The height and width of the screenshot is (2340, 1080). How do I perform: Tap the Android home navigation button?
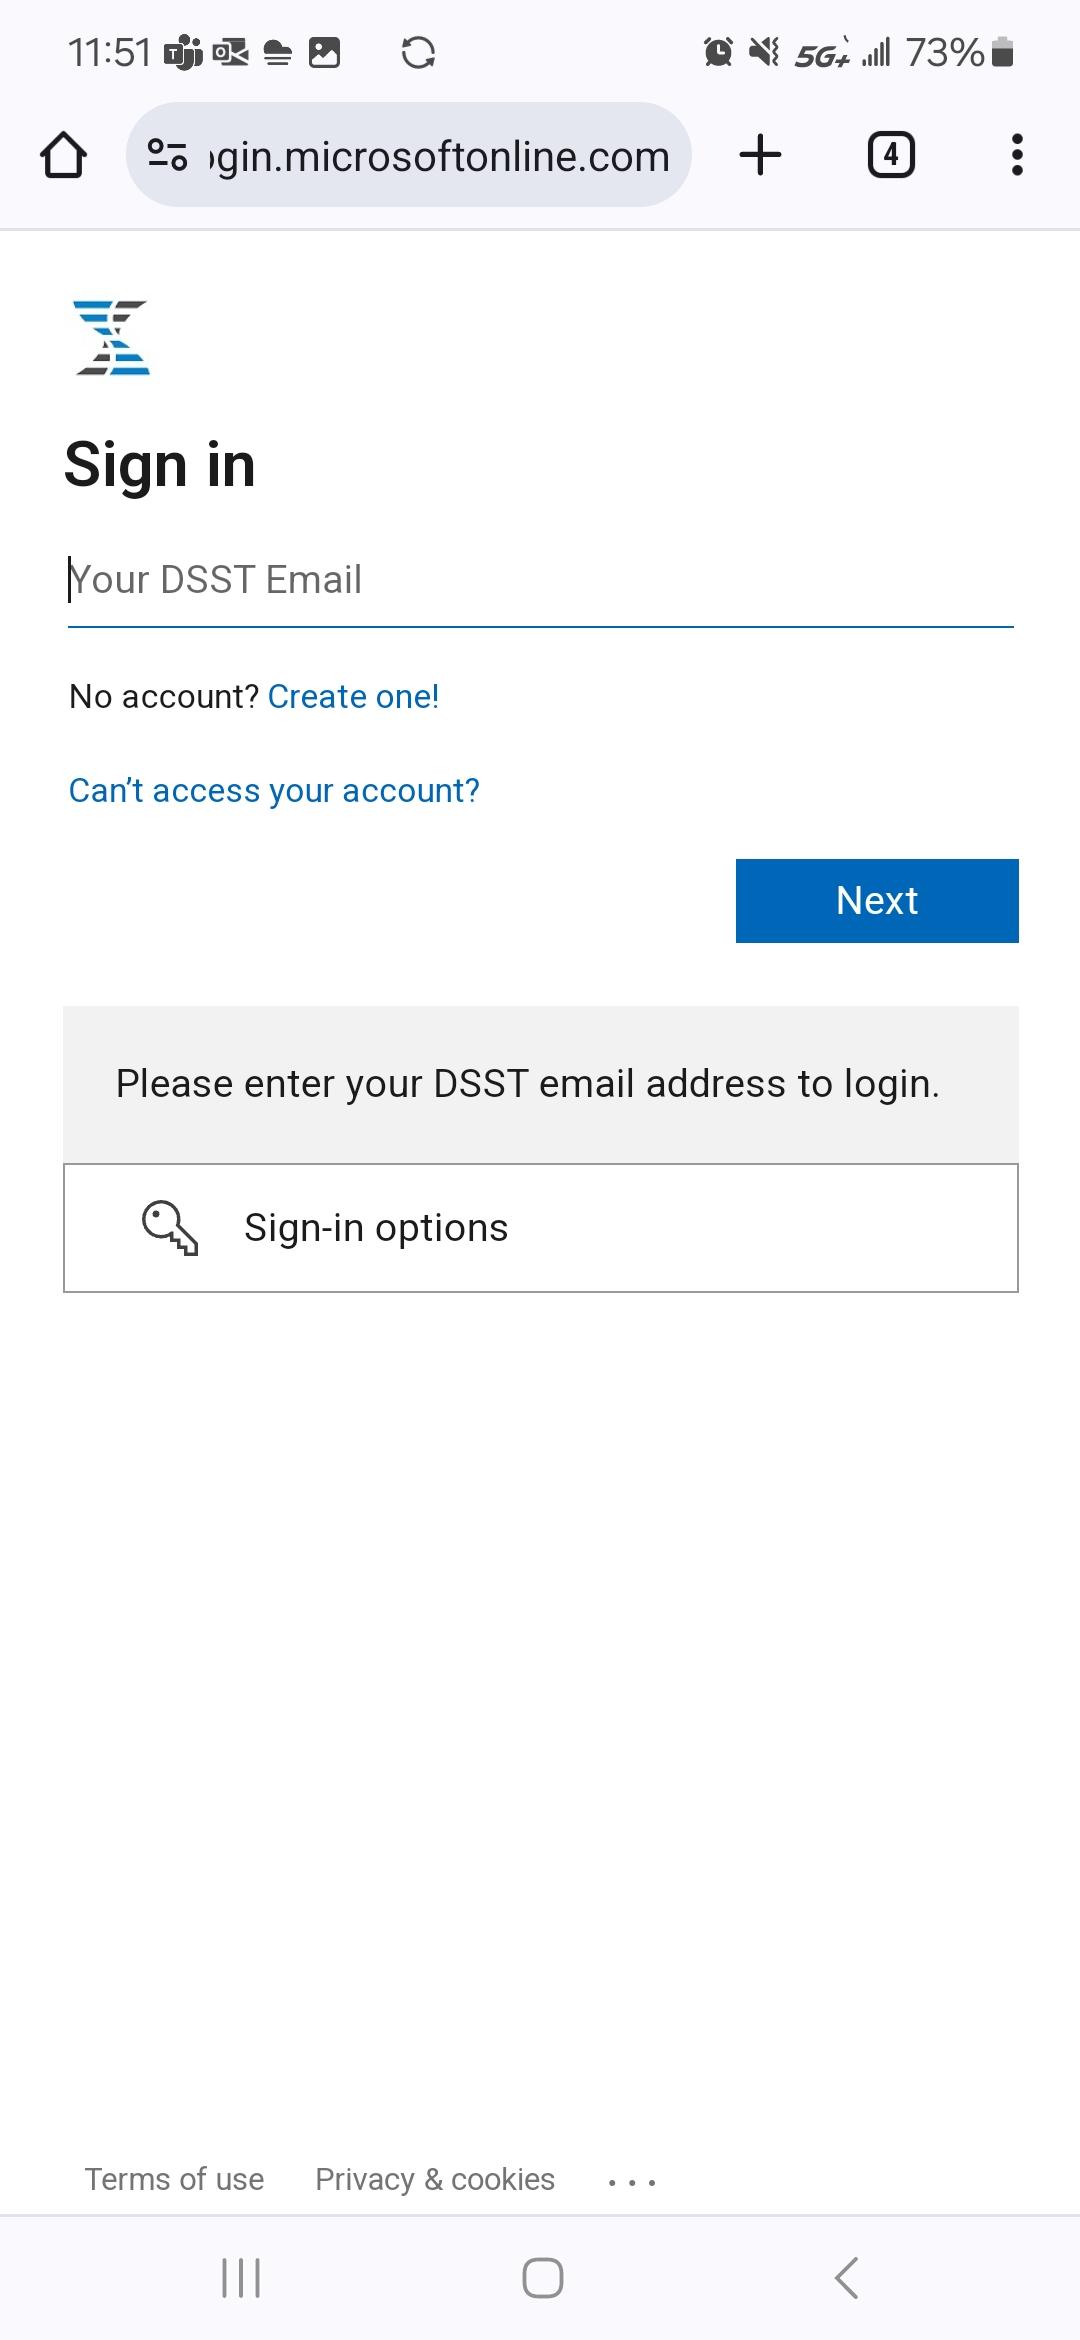[542, 2278]
